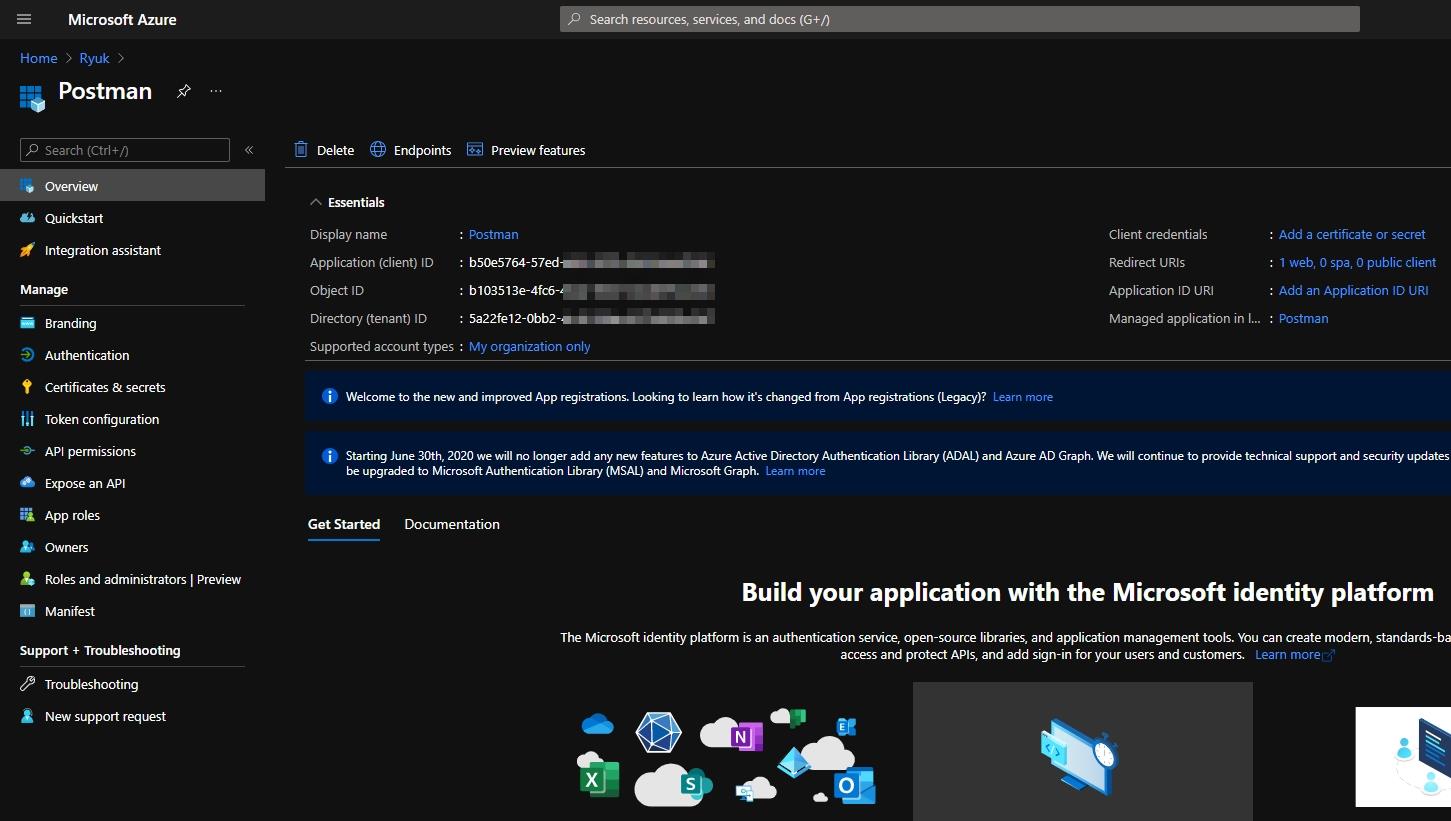Image resolution: width=1451 pixels, height=821 pixels.
Task: Click Learn more in the welcome banner
Action: [x=1023, y=397]
